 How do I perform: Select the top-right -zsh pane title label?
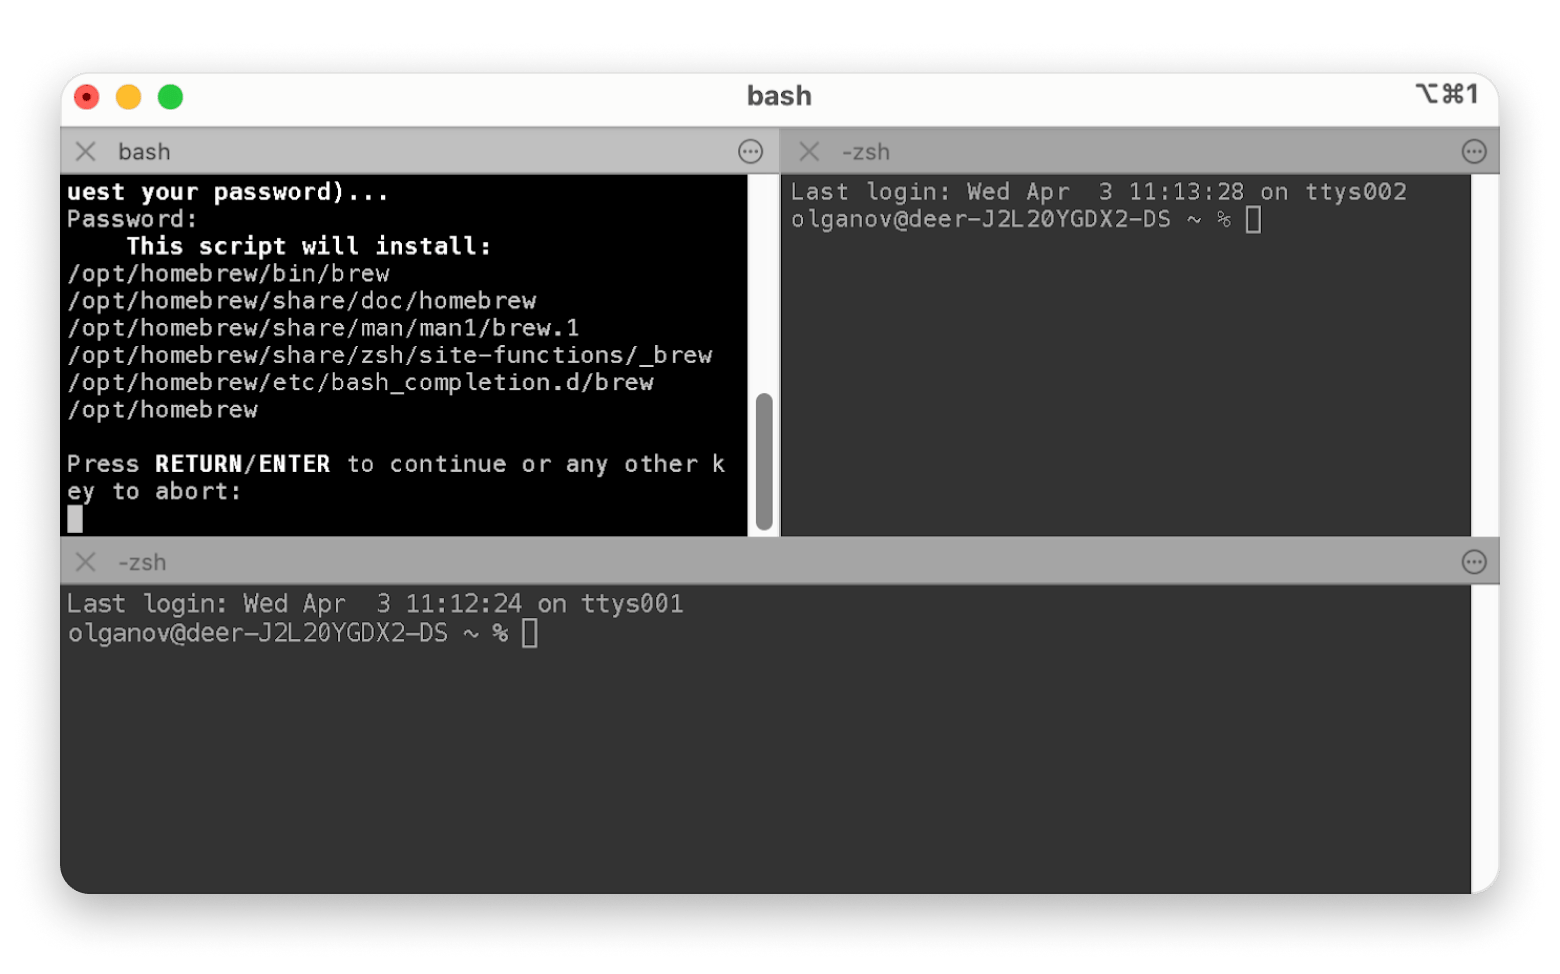[866, 152]
